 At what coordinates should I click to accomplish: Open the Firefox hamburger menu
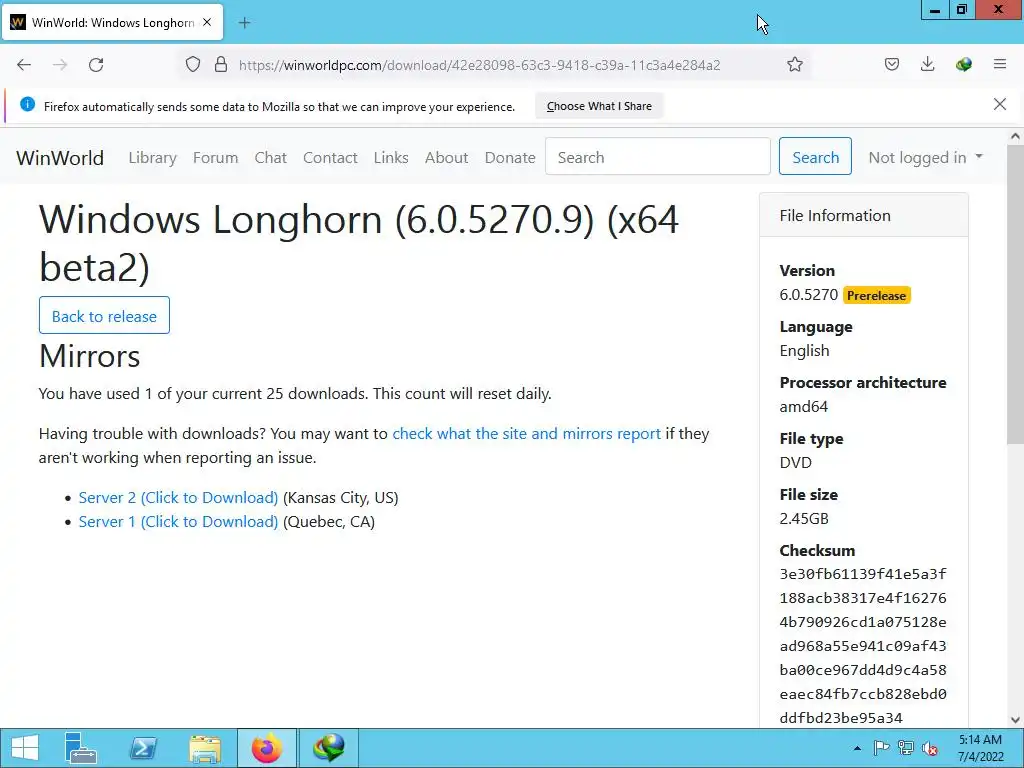pyautogui.click(x=1000, y=64)
